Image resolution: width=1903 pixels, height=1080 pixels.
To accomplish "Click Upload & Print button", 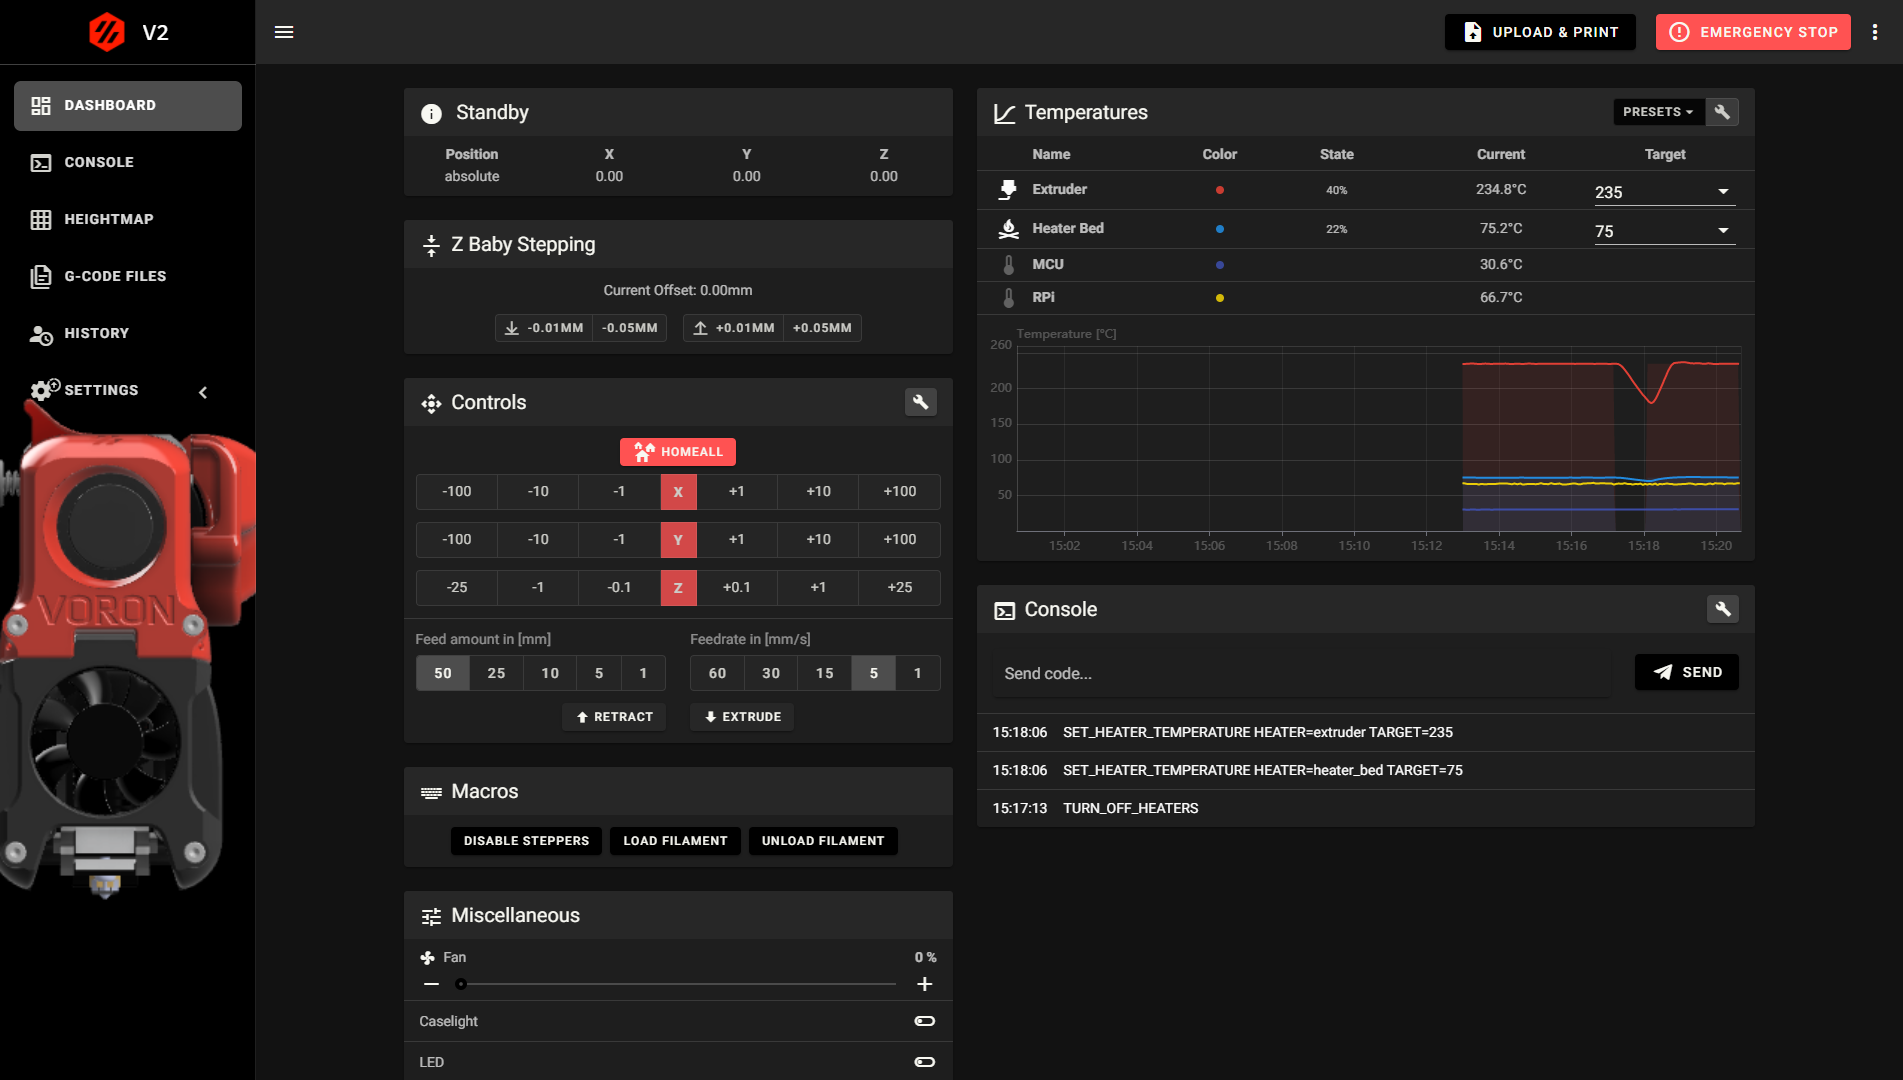I will (1540, 32).
